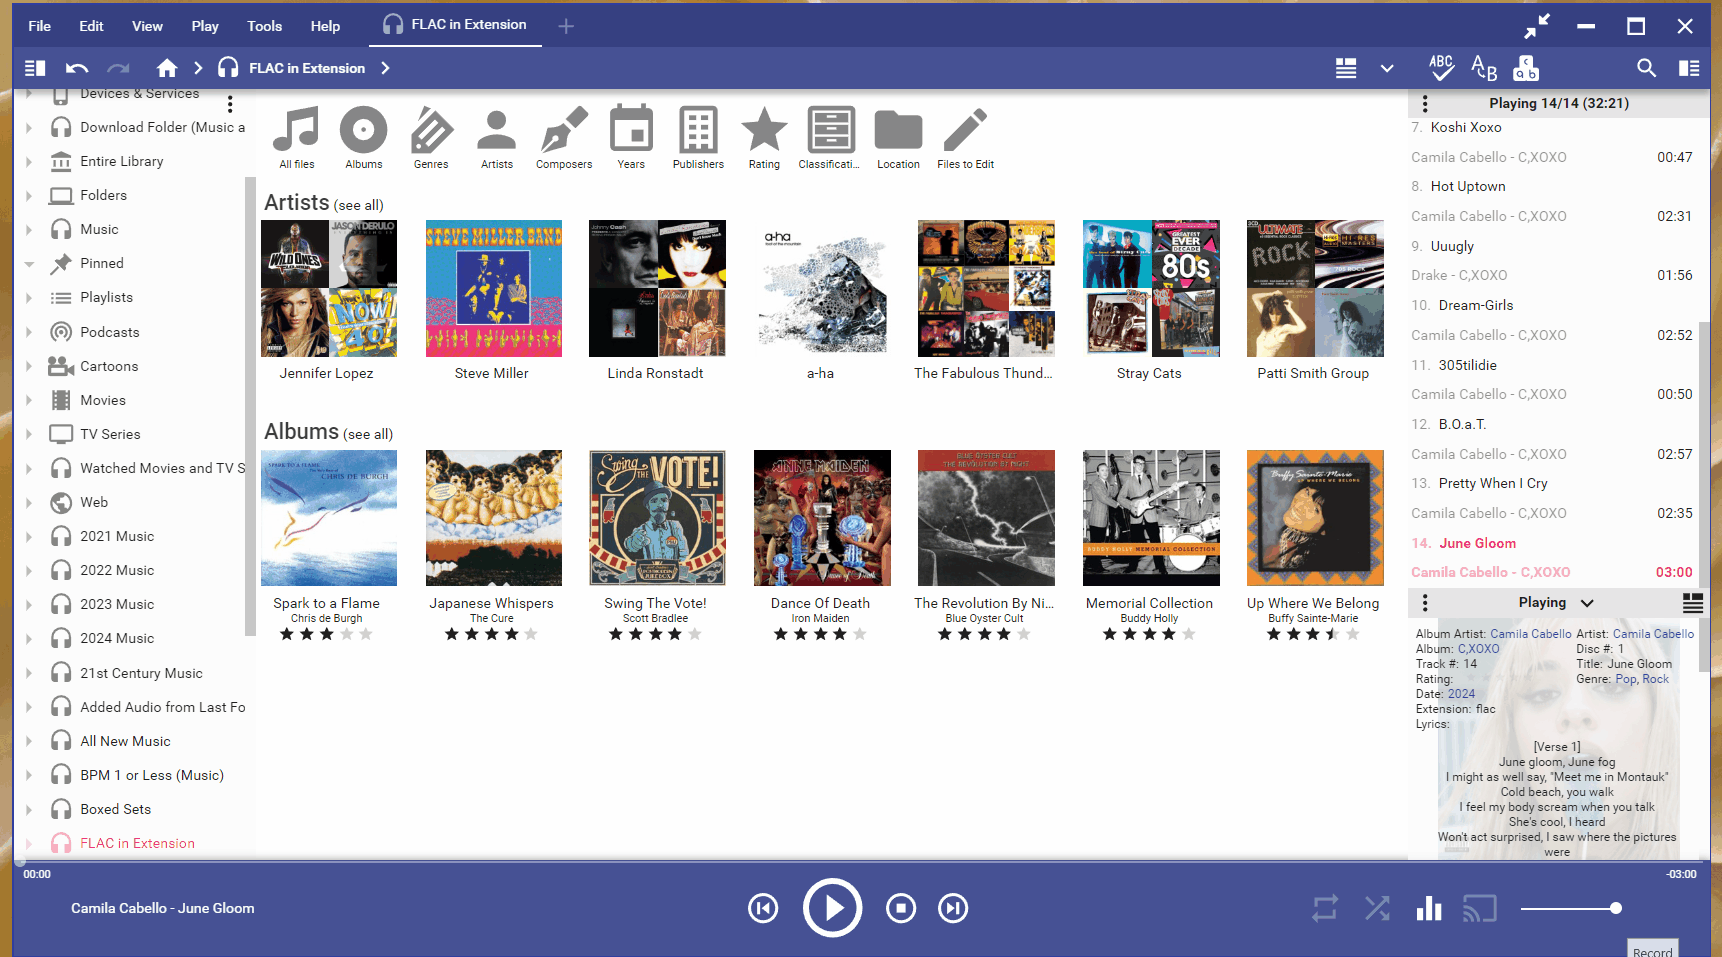Open the Playing panel dropdown chevron
The height and width of the screenshot is (957, 1722).
[1587, 603]
